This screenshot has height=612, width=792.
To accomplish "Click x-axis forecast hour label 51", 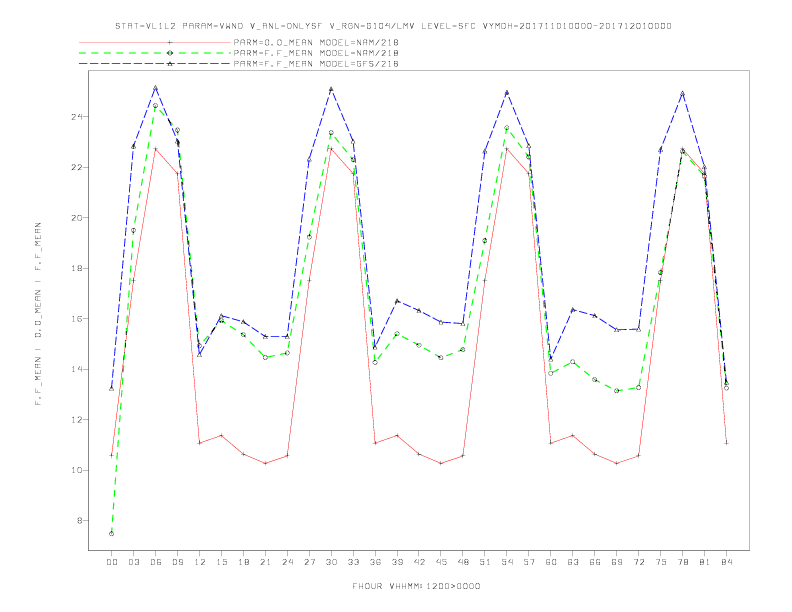I will [485, 562].
